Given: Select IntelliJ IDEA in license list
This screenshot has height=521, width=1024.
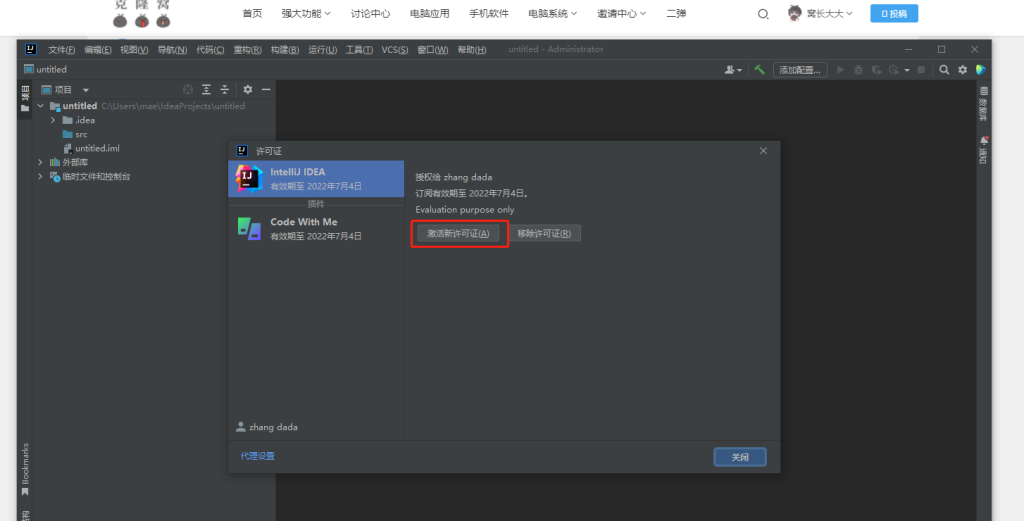Looking at the screenshot, I should 316,178.
